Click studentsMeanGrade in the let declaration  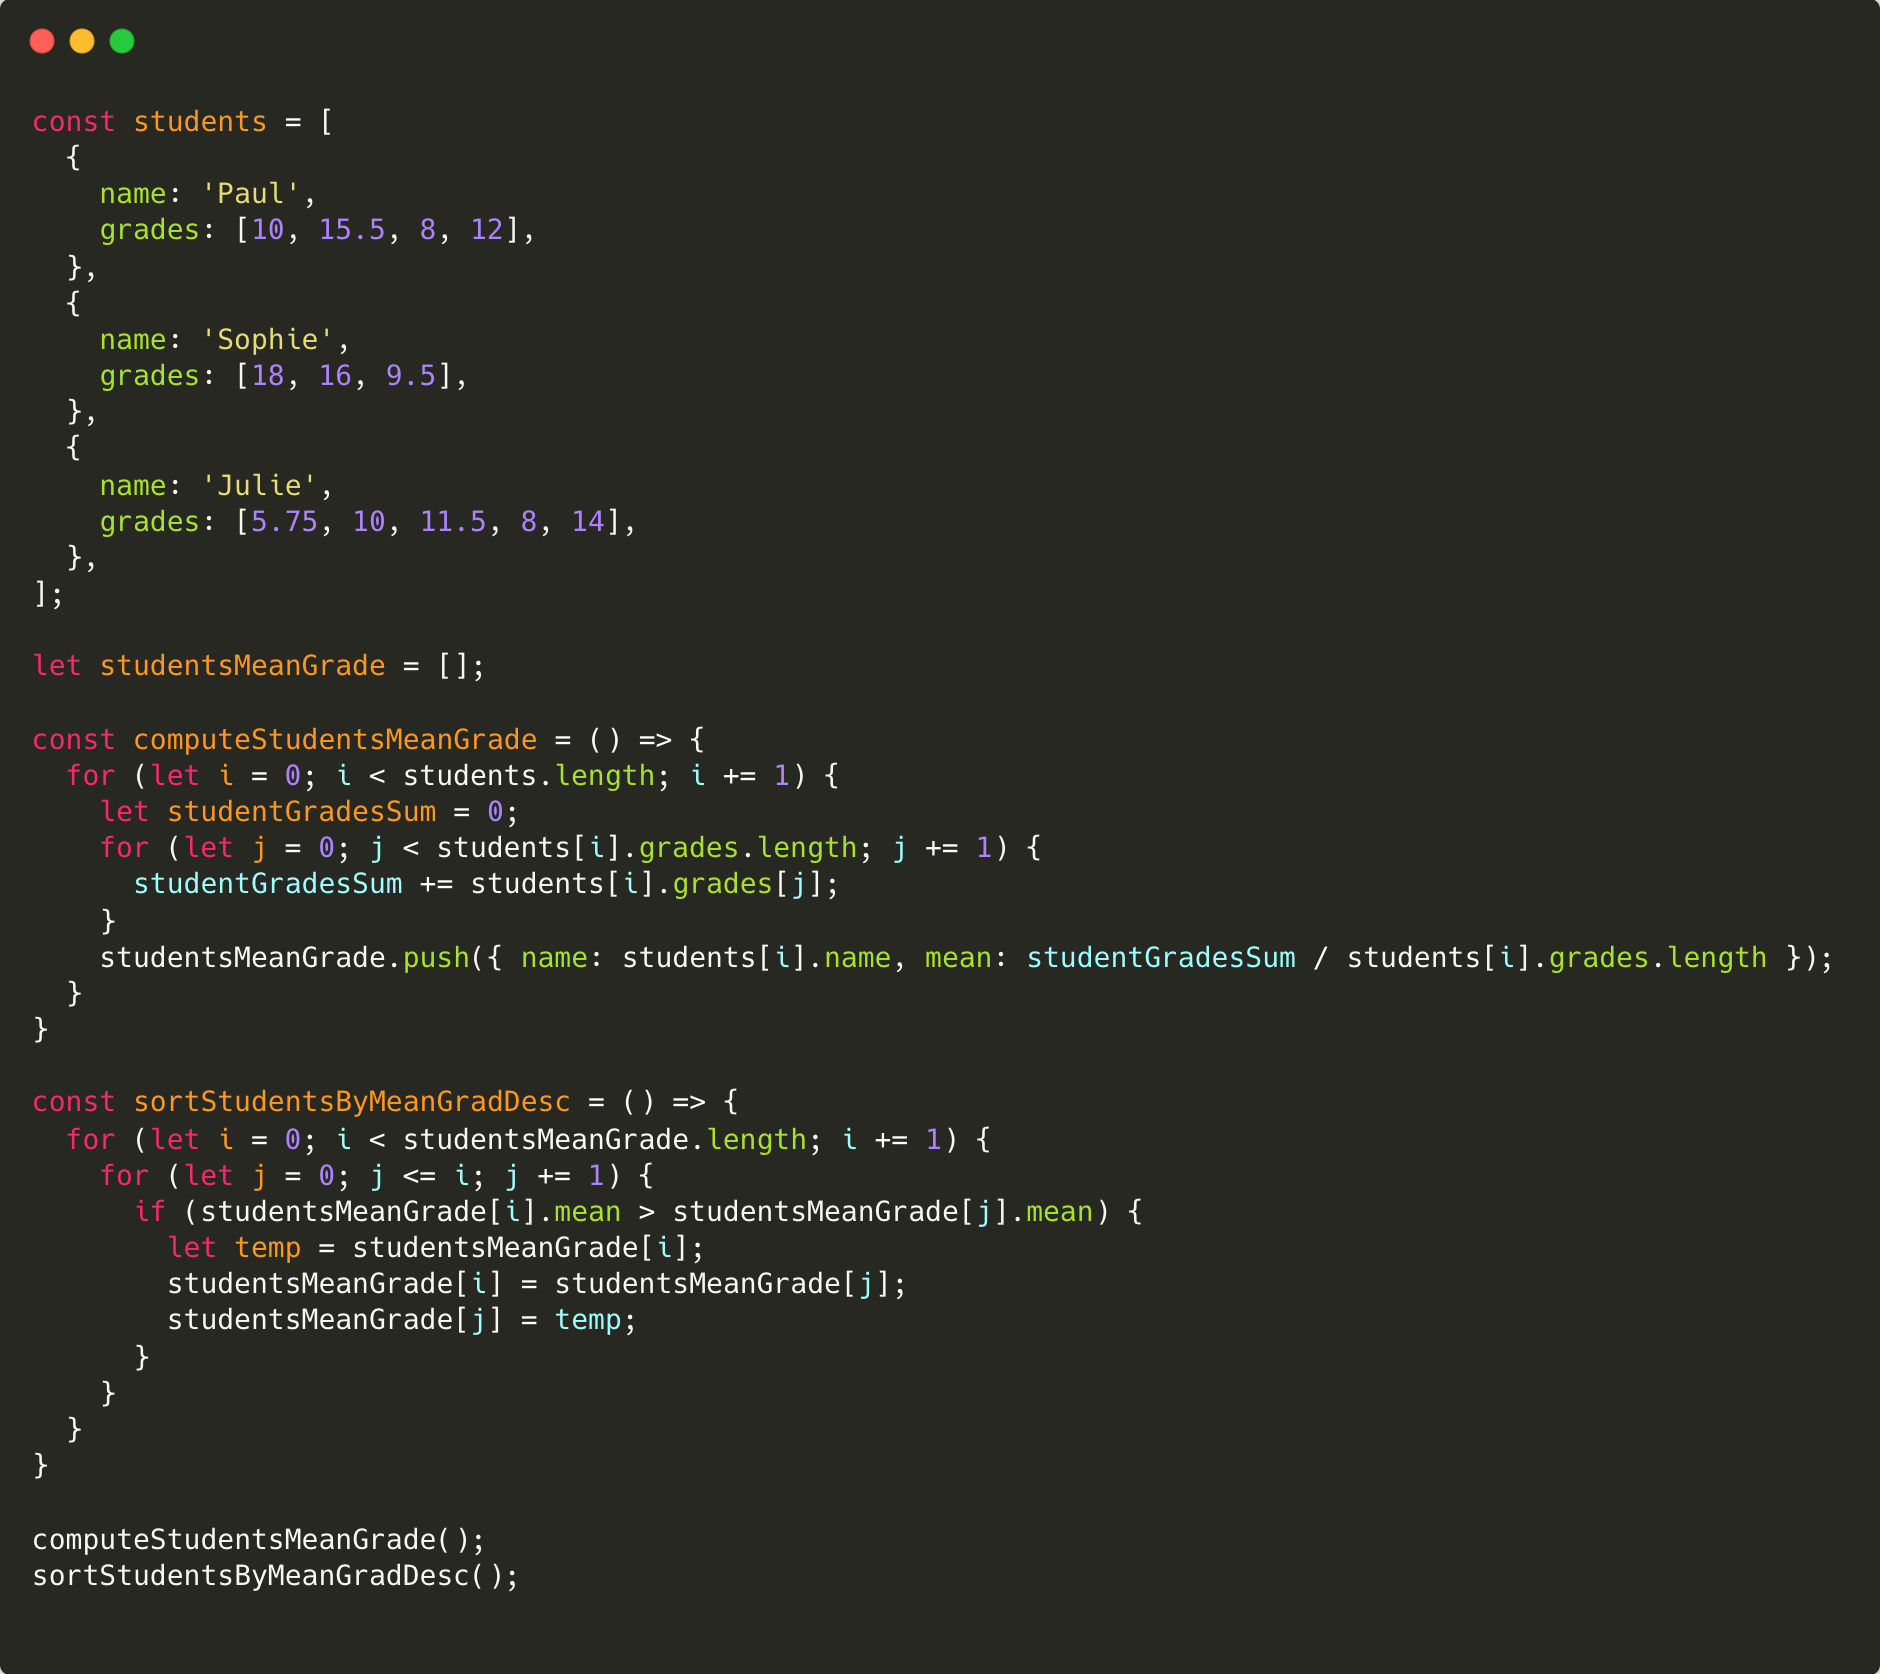coord(242,666)
